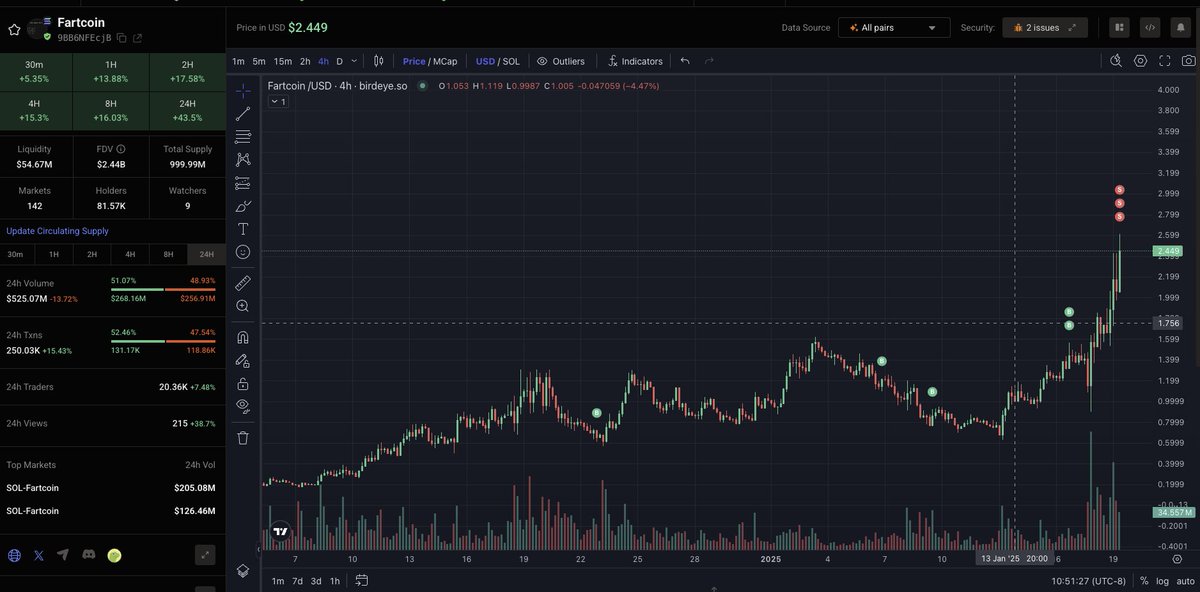Switch chart to MCap view

pos(445,61)
